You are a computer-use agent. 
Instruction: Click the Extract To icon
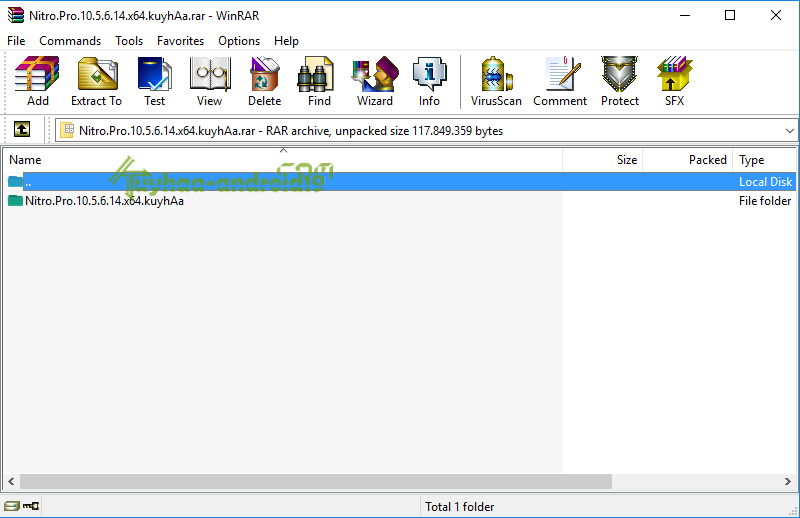(x=96, y=80)
